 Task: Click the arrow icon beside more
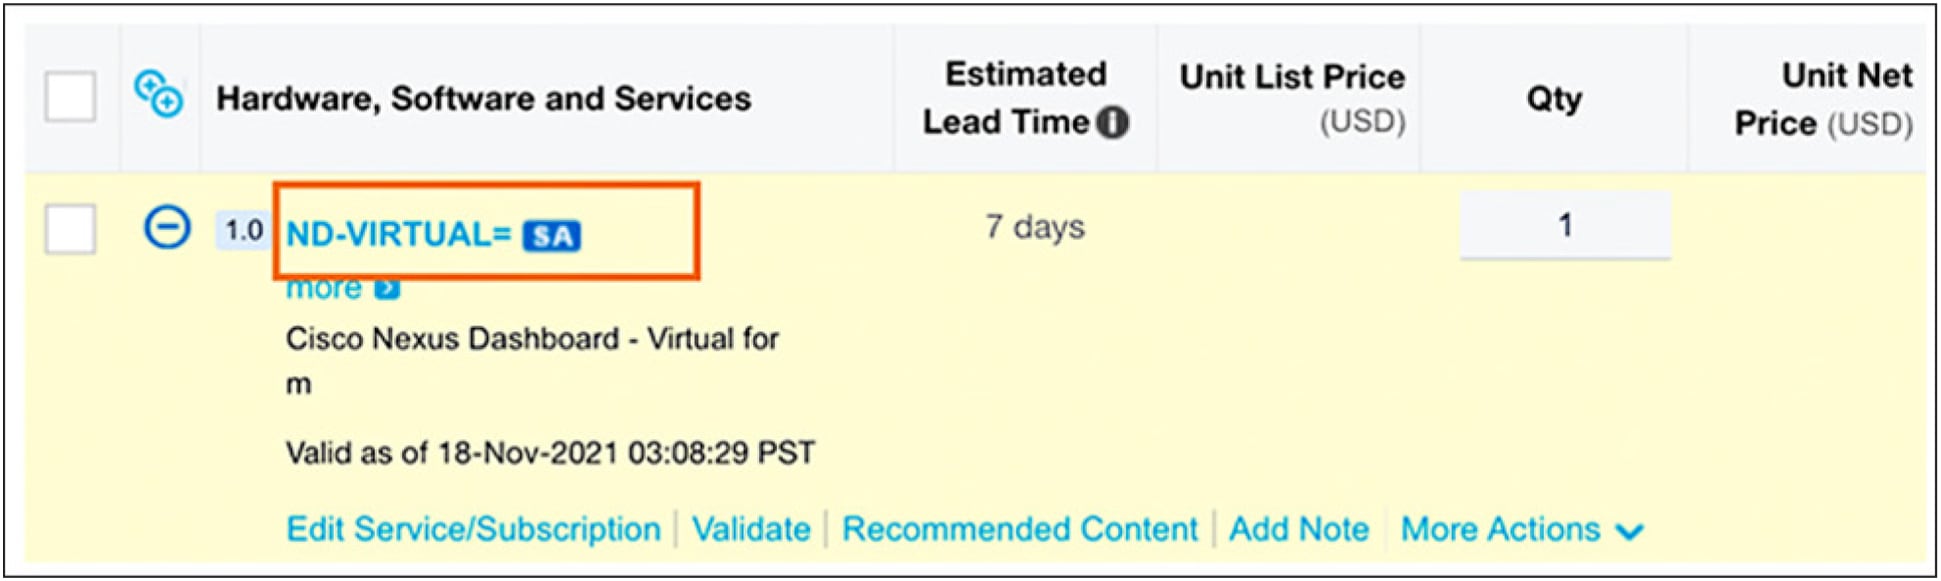coord(387,289)
